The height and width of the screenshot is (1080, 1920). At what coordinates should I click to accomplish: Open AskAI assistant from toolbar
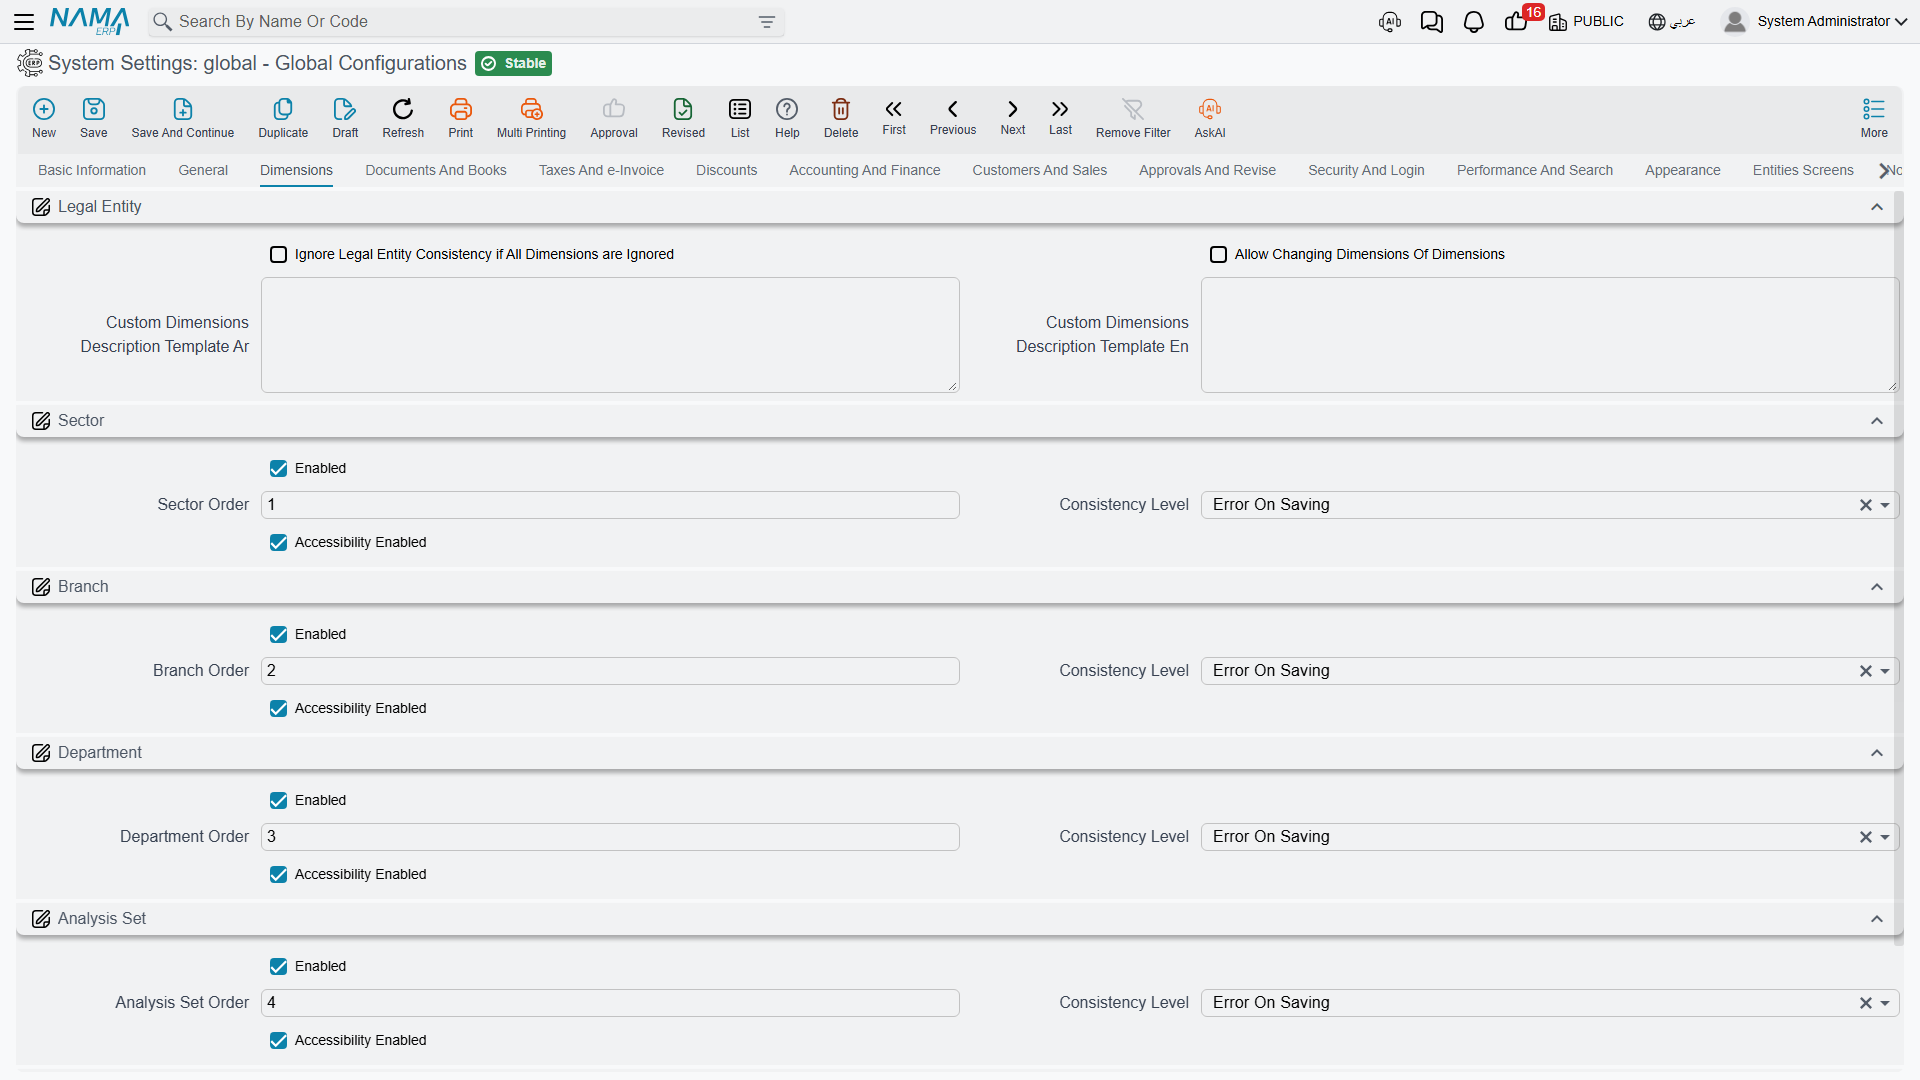point(1210,117)
